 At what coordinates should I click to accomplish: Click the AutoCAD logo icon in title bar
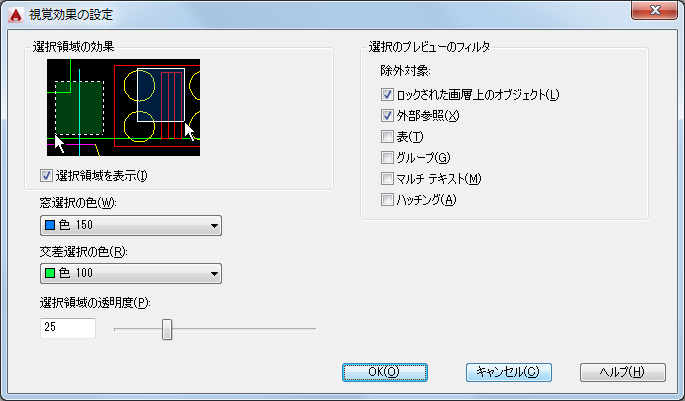click(x=16, y=14)
